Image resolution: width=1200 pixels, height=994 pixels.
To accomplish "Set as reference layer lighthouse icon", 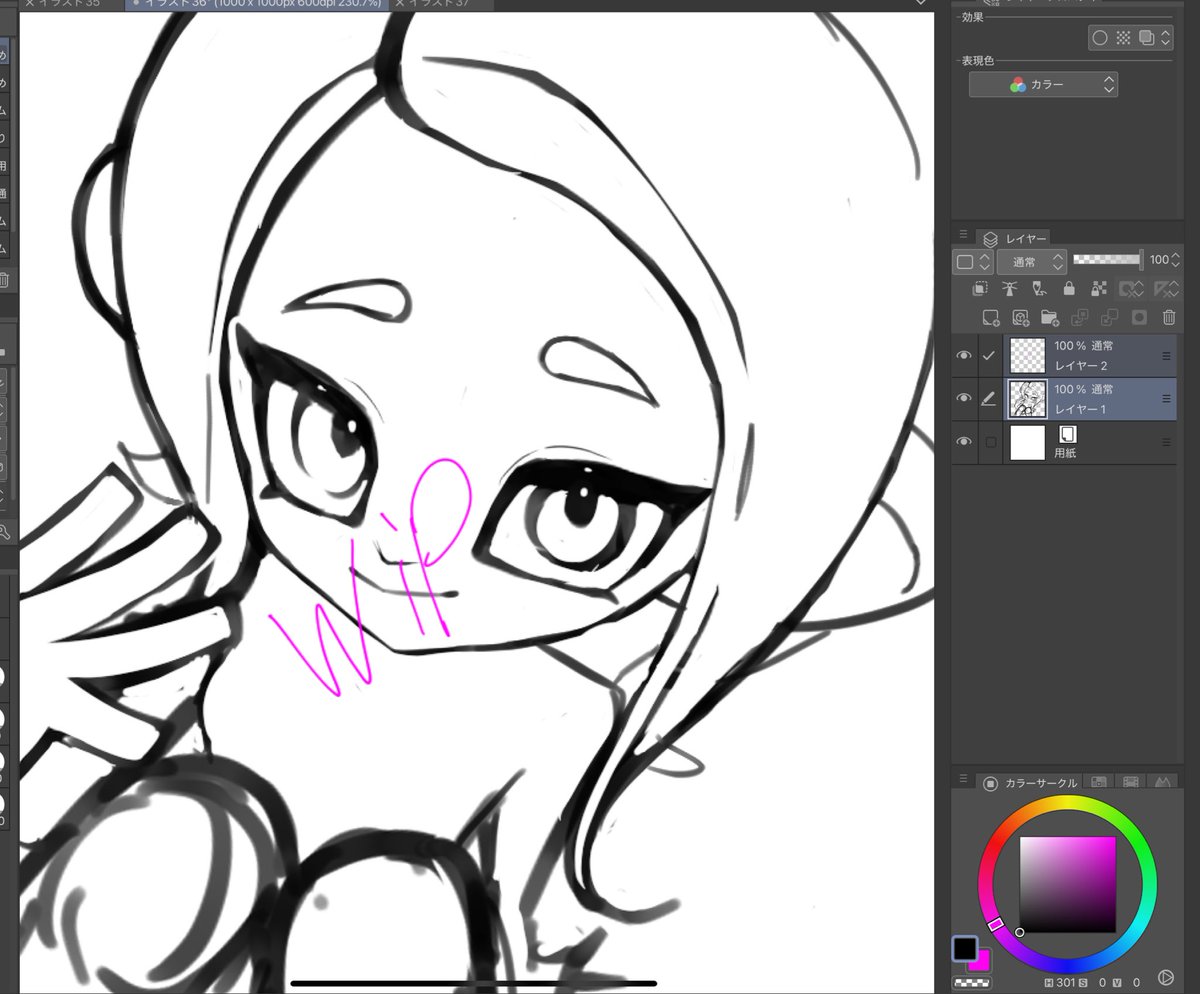I will [1011, 289].
